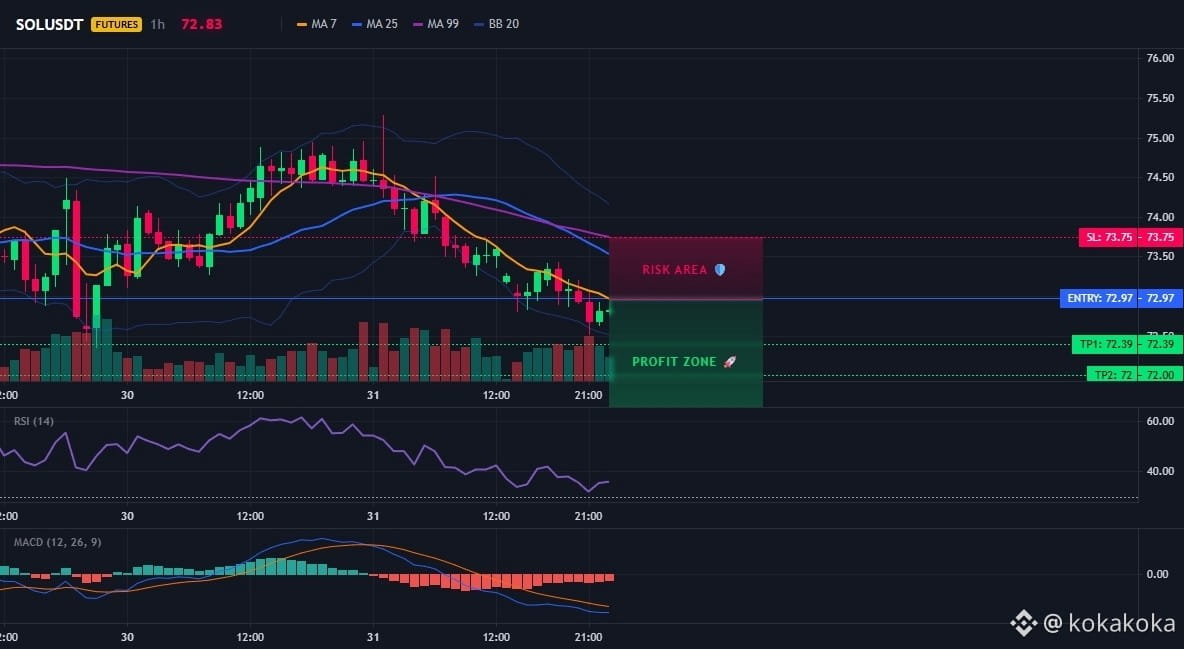1184x649 pixels.
Task: Select the 1h timeframe label
Action: (157, 24)
